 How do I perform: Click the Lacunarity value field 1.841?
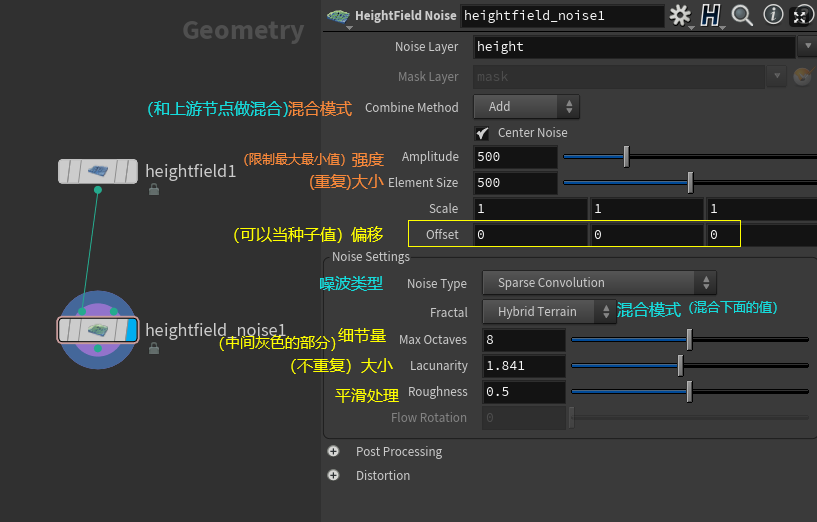524,366
